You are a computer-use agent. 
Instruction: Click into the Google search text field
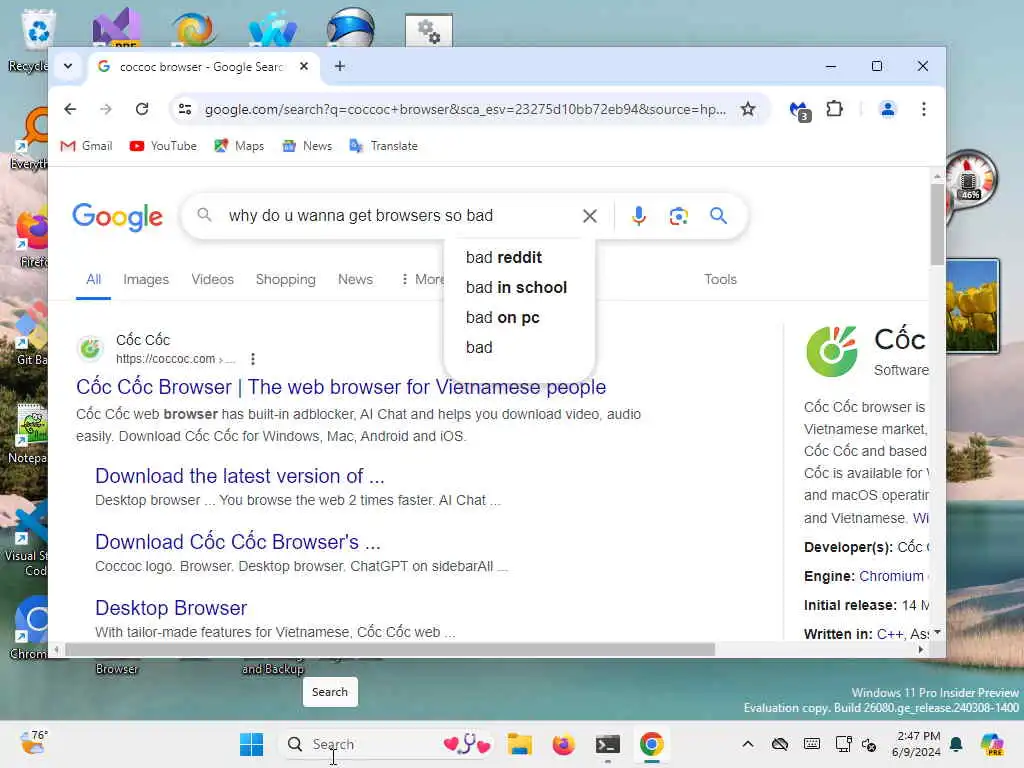(398, 216)
